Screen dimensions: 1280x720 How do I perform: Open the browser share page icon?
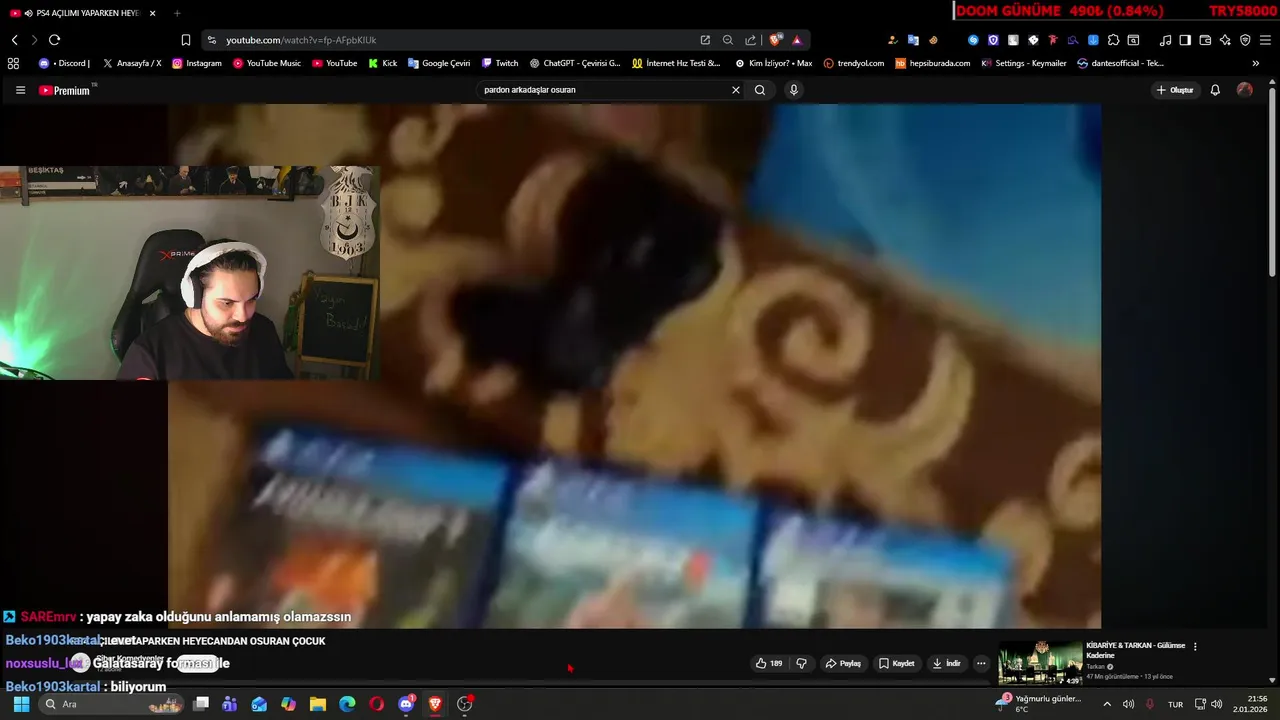751,40
